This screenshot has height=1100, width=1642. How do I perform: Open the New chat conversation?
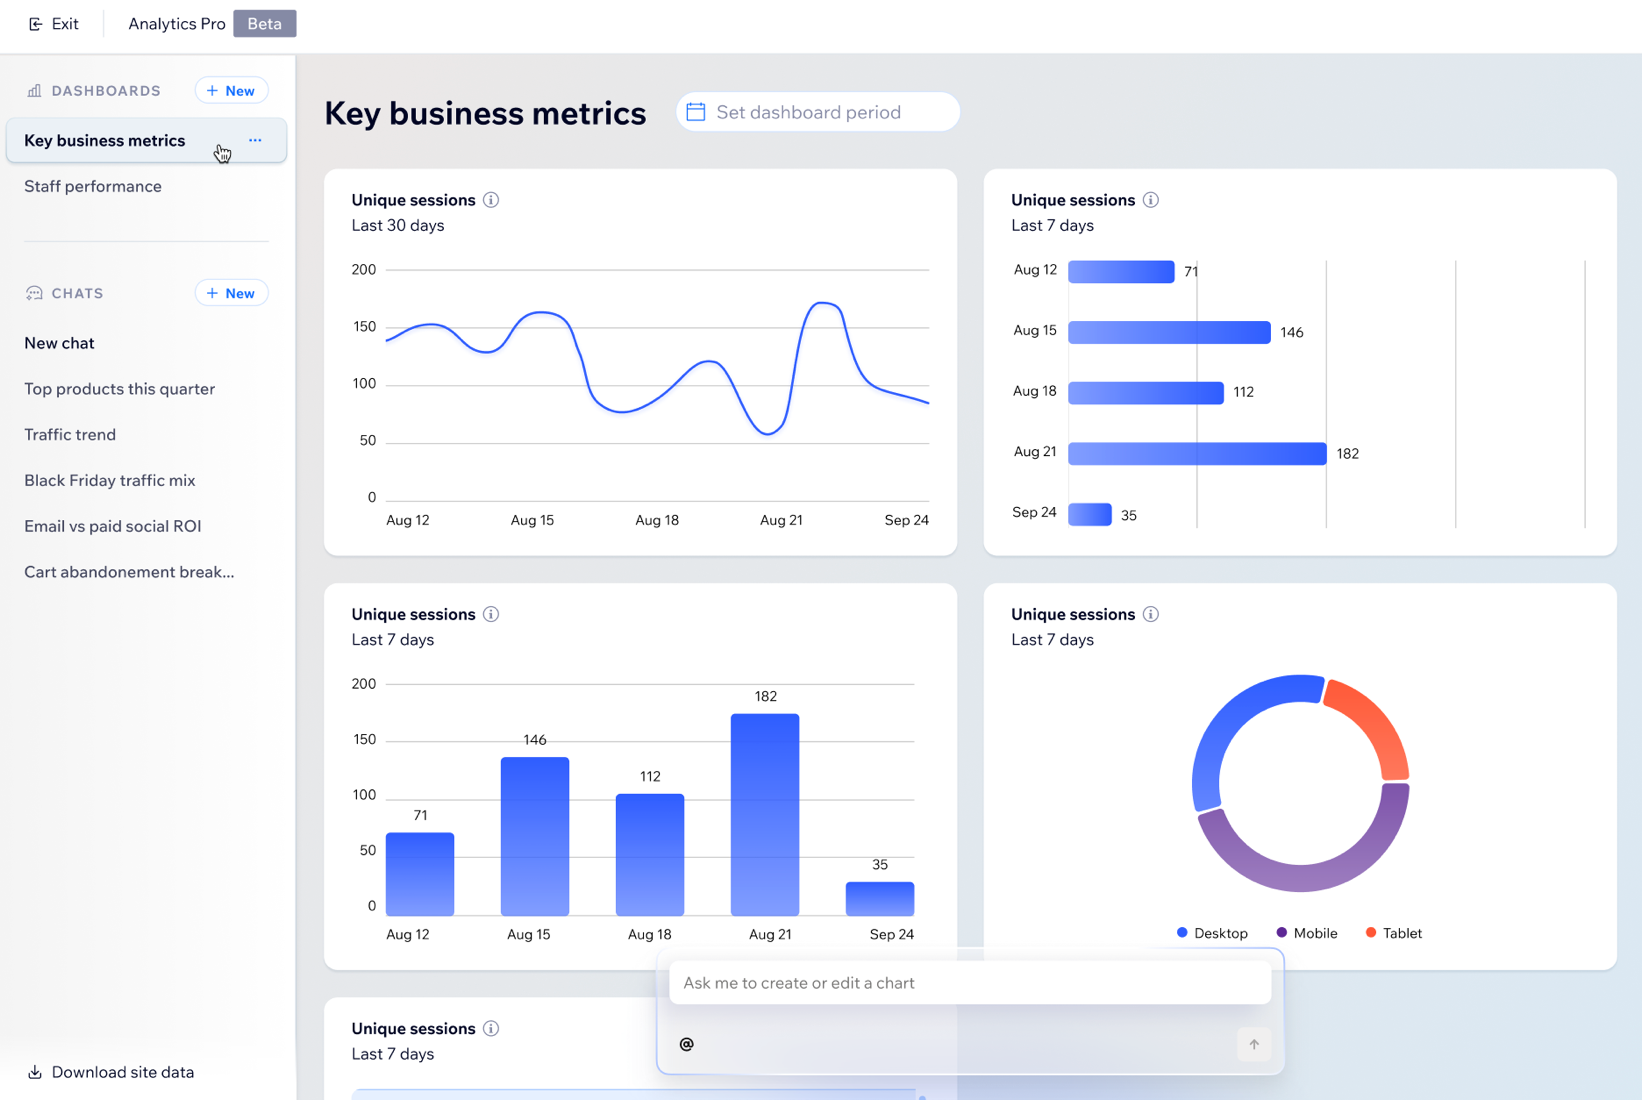pos(59,343)
